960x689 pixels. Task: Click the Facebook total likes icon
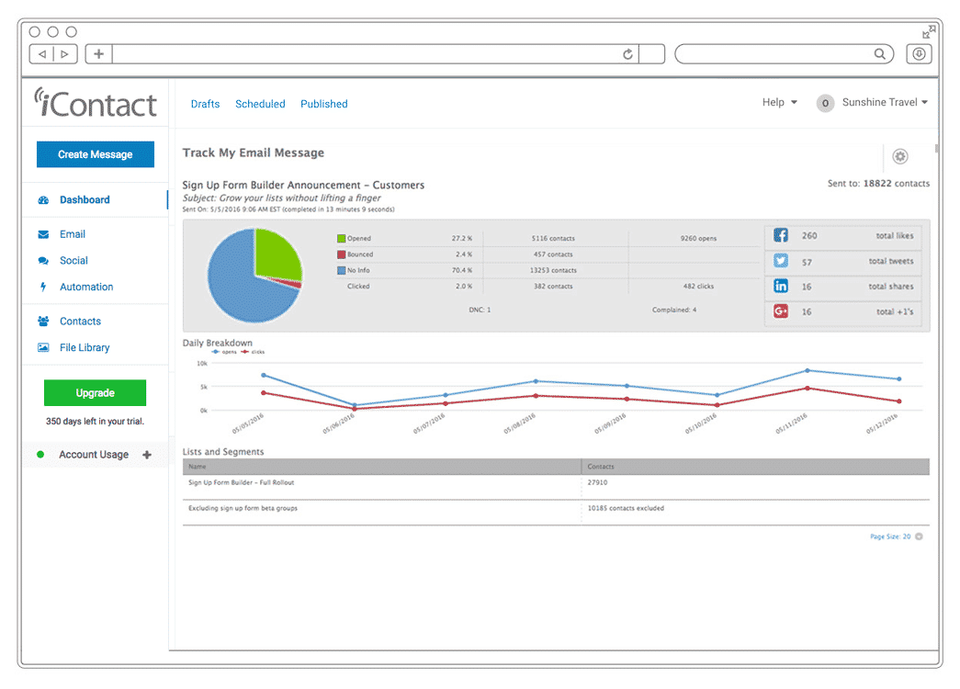[x=781, y=236]
